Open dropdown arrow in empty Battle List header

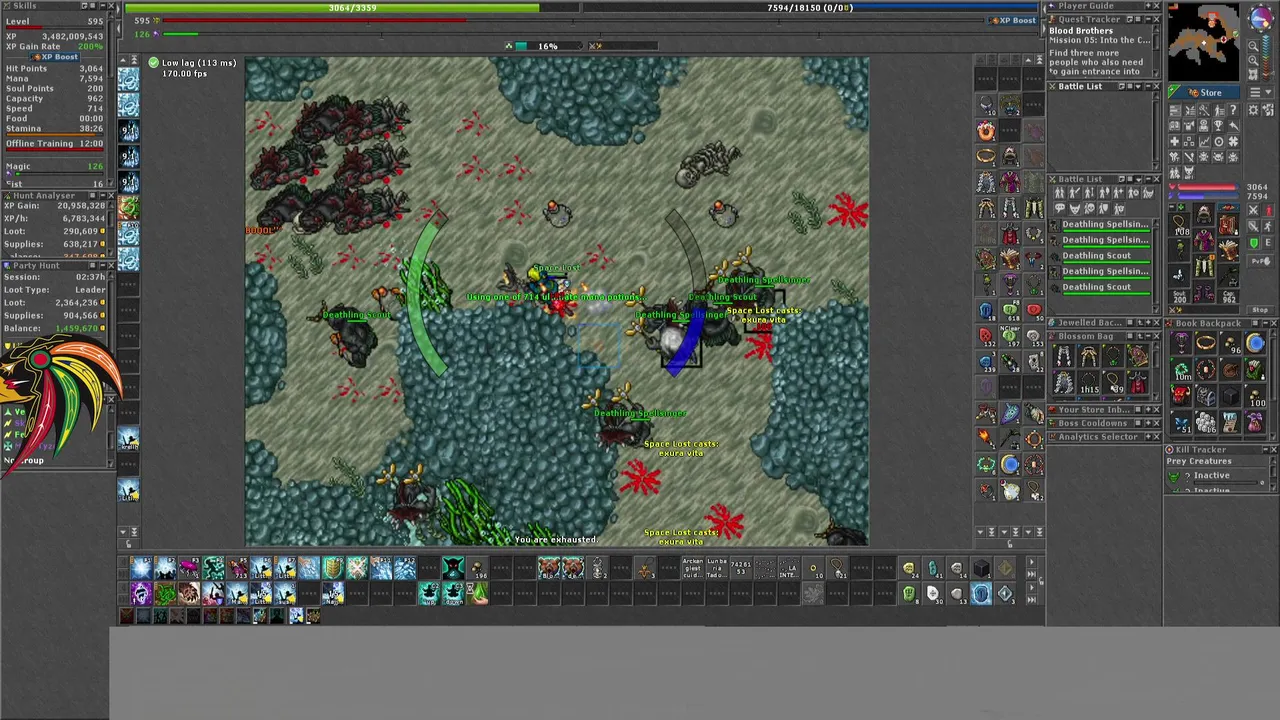(1138, 86)
